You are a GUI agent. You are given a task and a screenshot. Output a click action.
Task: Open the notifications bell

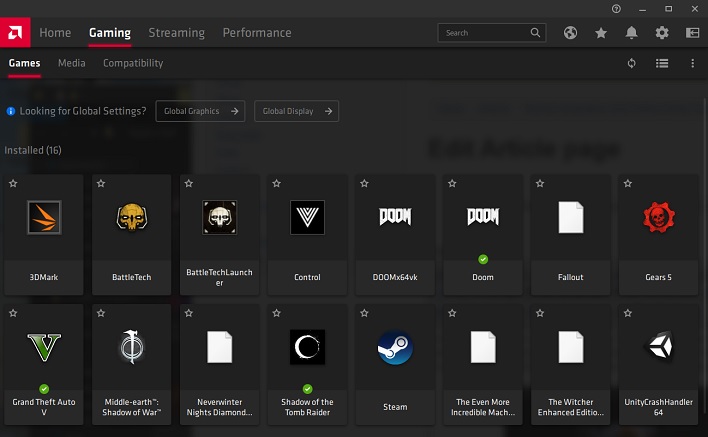click(631, 33)
